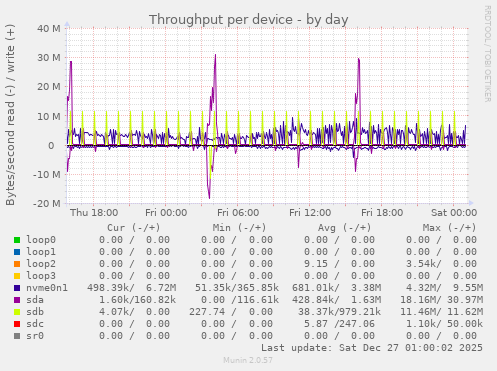Click the orange loop2 legend swatch
This screenshot has height=371, width=497.
(17, 264)
